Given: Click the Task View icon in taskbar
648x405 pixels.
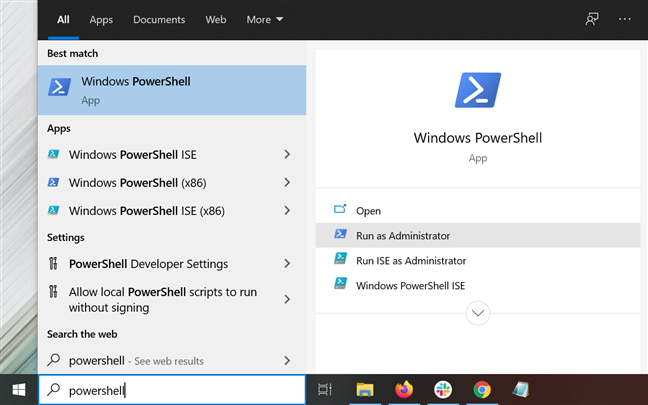Looking at the screenshot, I should 325,389.
